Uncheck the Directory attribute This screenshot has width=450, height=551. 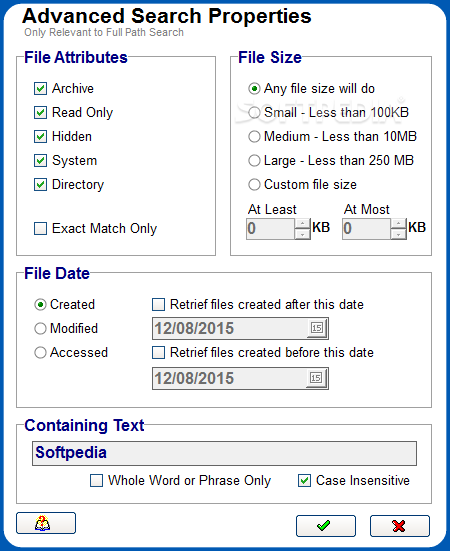pyautogui.click(x=40, y=184)
